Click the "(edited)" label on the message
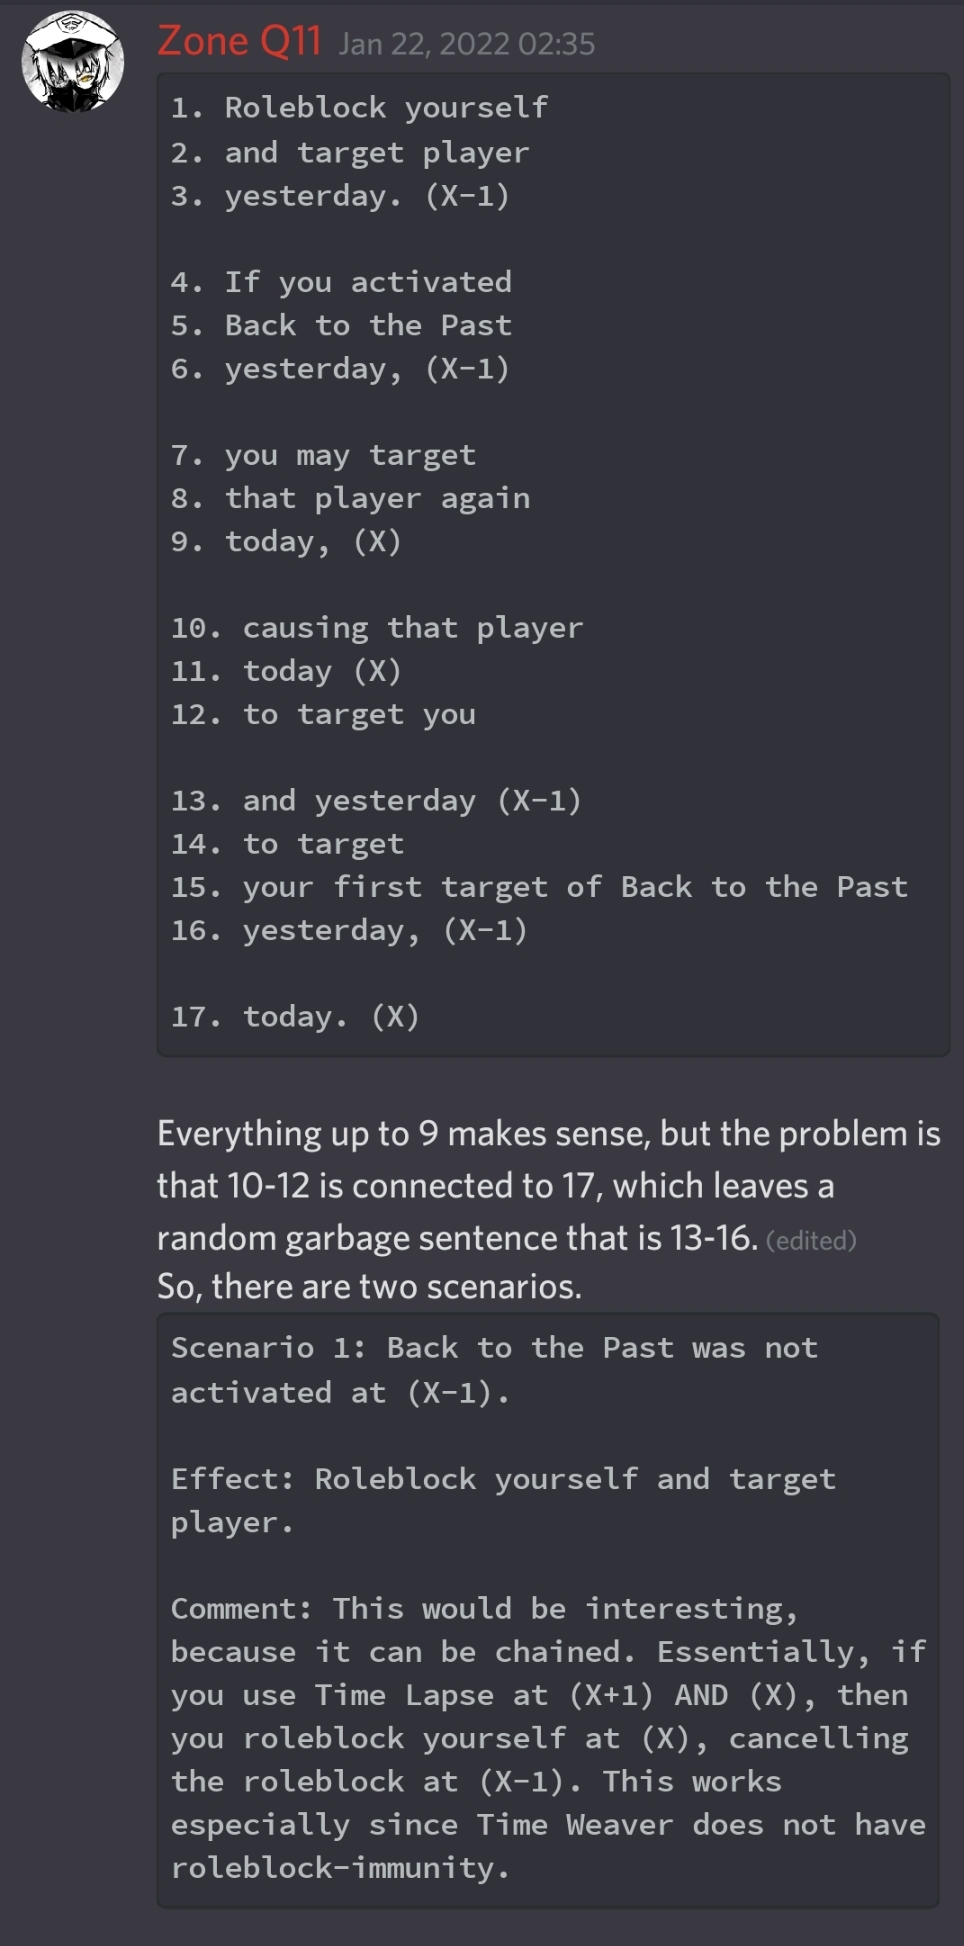 811,1241
